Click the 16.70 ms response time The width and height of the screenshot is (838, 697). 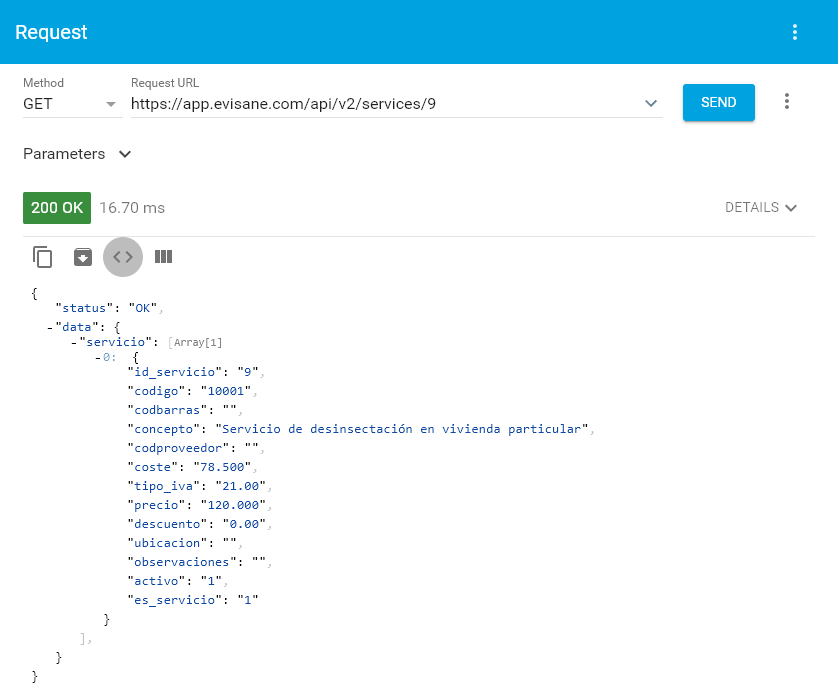132,208
